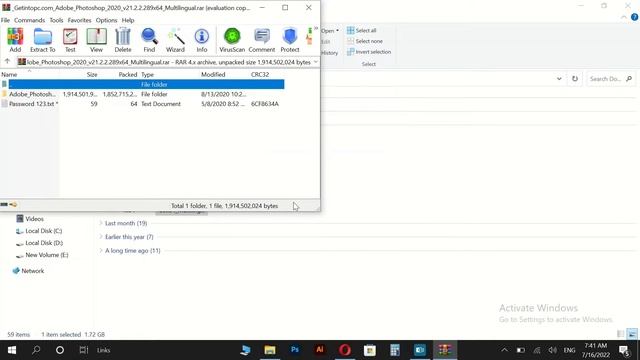Select the Adobe_Photosh... folder row

142,94
